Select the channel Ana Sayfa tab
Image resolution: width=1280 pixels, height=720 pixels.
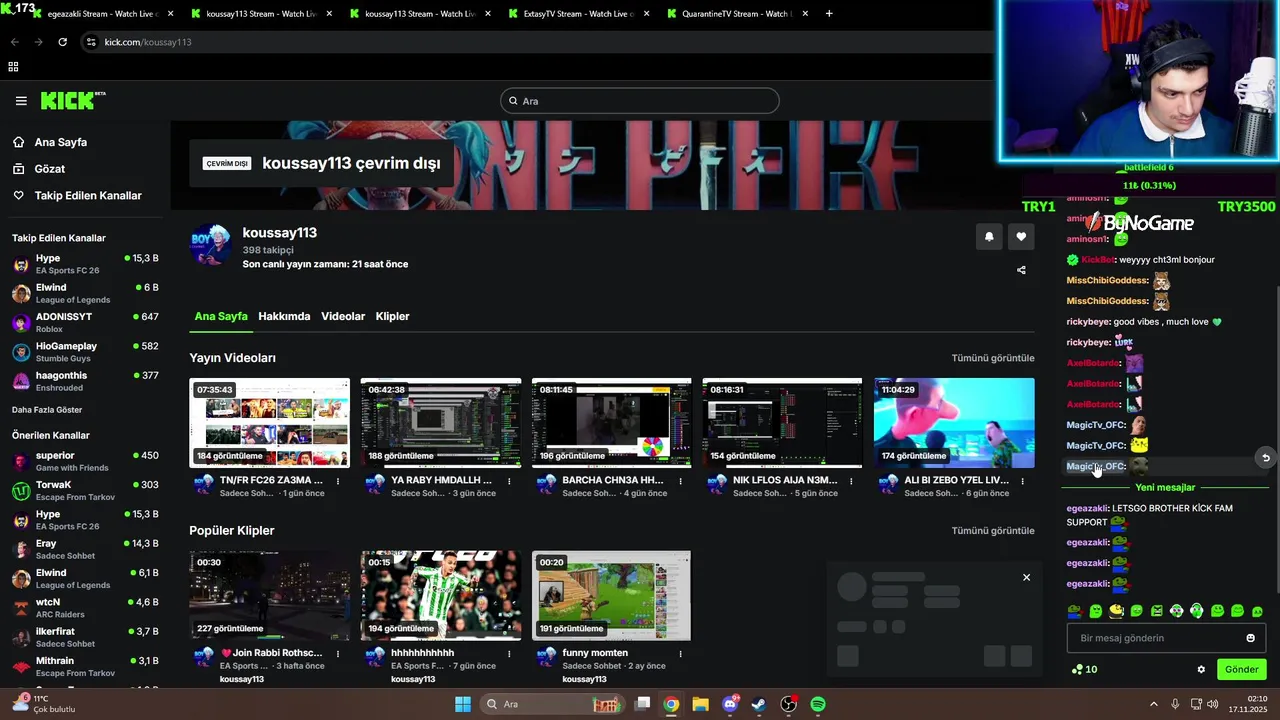click(x=221, y=316)
